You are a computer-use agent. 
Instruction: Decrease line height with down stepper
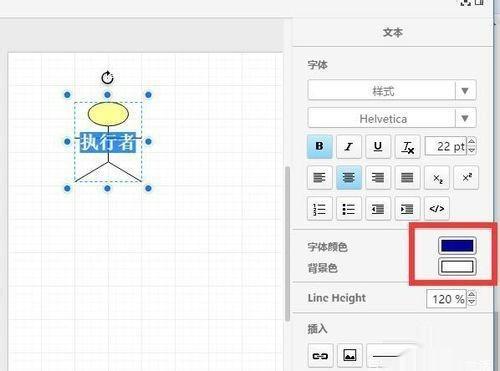[x=472, y=303]
